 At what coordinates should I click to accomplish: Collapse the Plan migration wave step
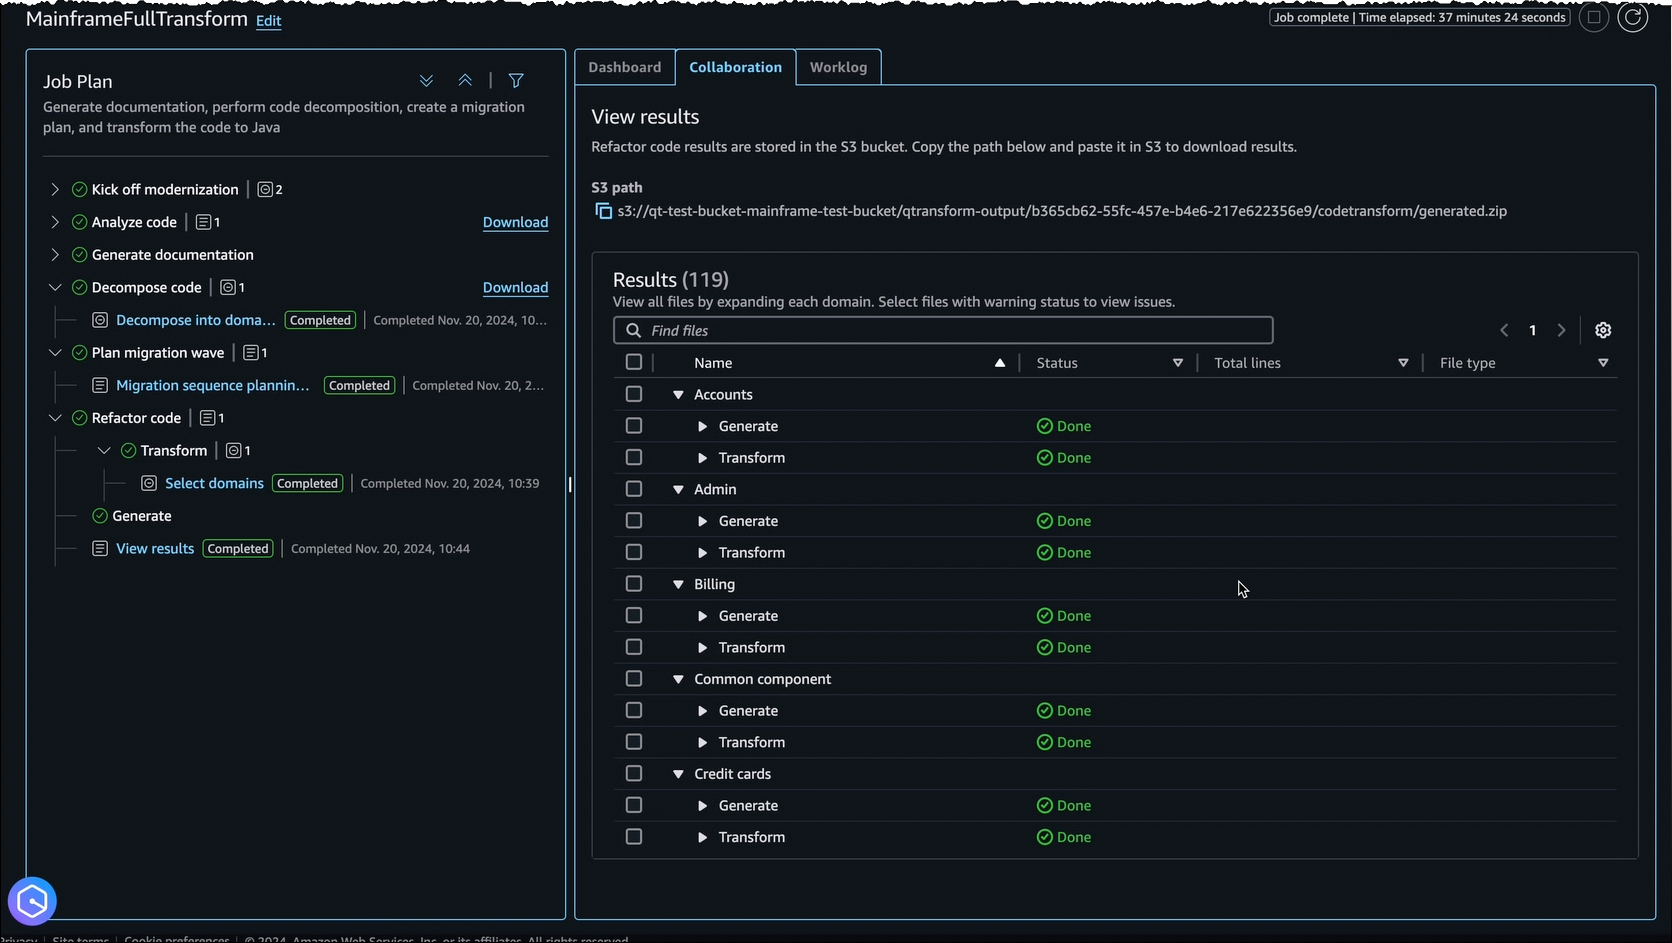click(x=55, y=353)
